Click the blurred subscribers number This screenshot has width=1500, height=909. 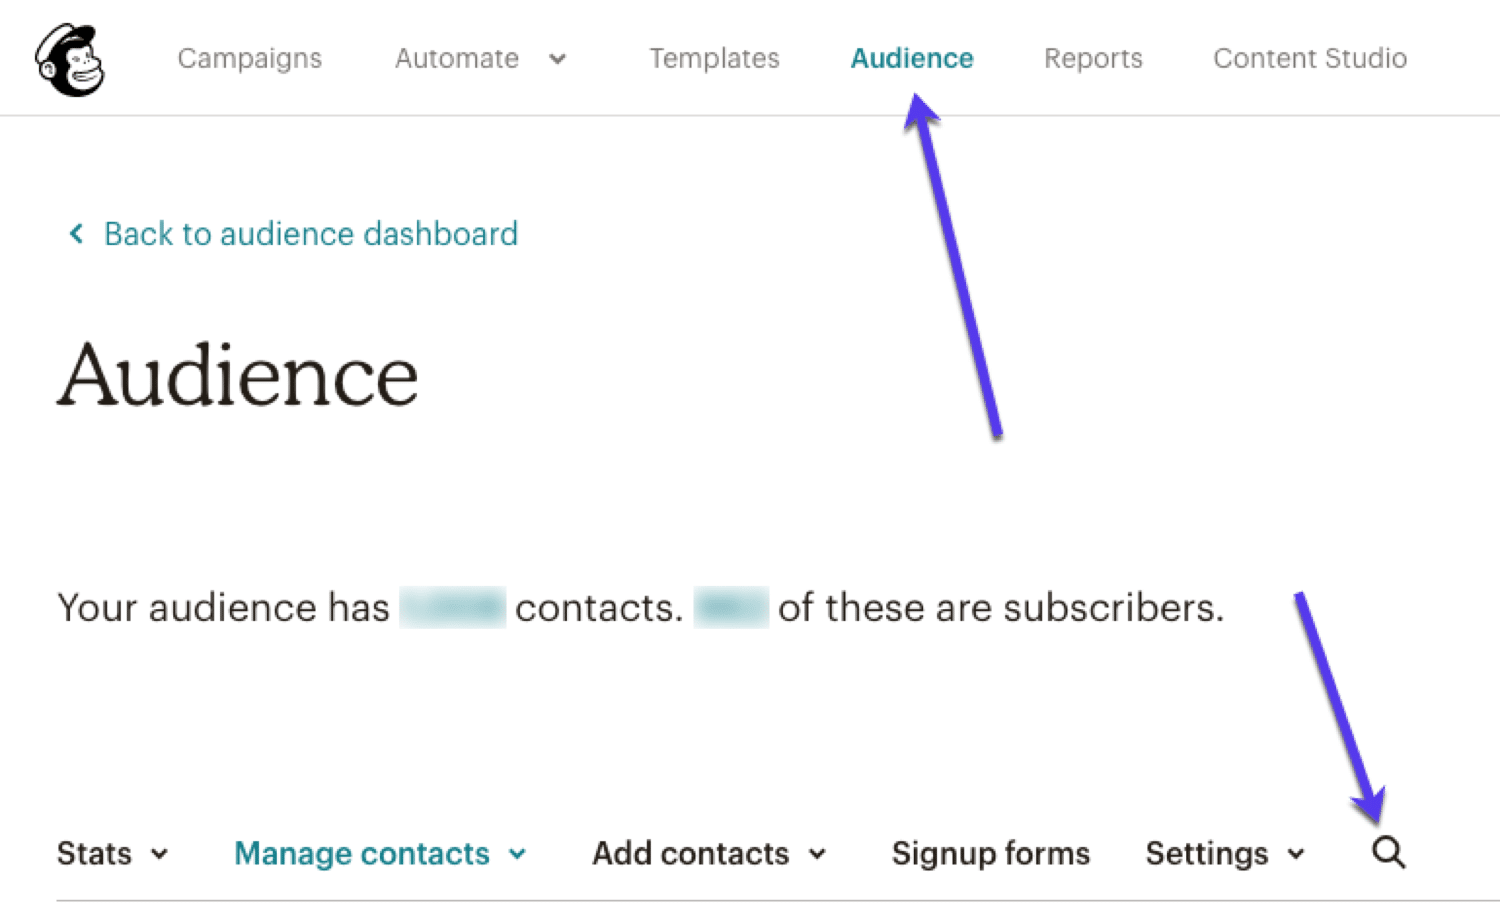pyautogui.click(x=731, y=606)
